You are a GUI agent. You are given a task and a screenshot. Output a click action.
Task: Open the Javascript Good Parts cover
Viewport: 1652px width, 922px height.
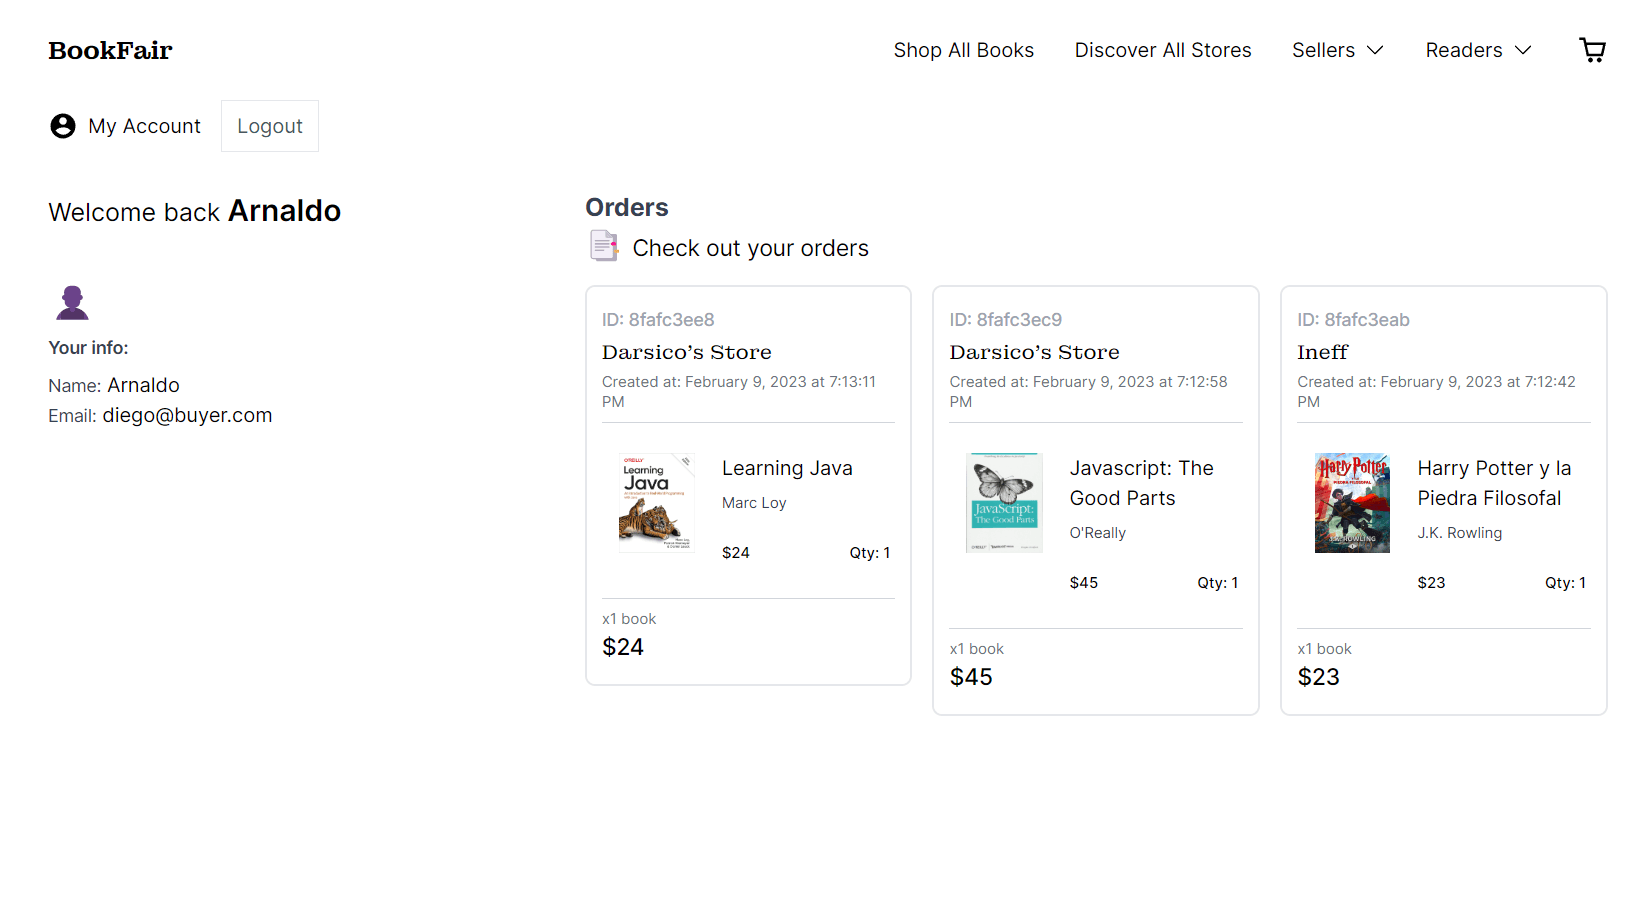[1004, 503]
